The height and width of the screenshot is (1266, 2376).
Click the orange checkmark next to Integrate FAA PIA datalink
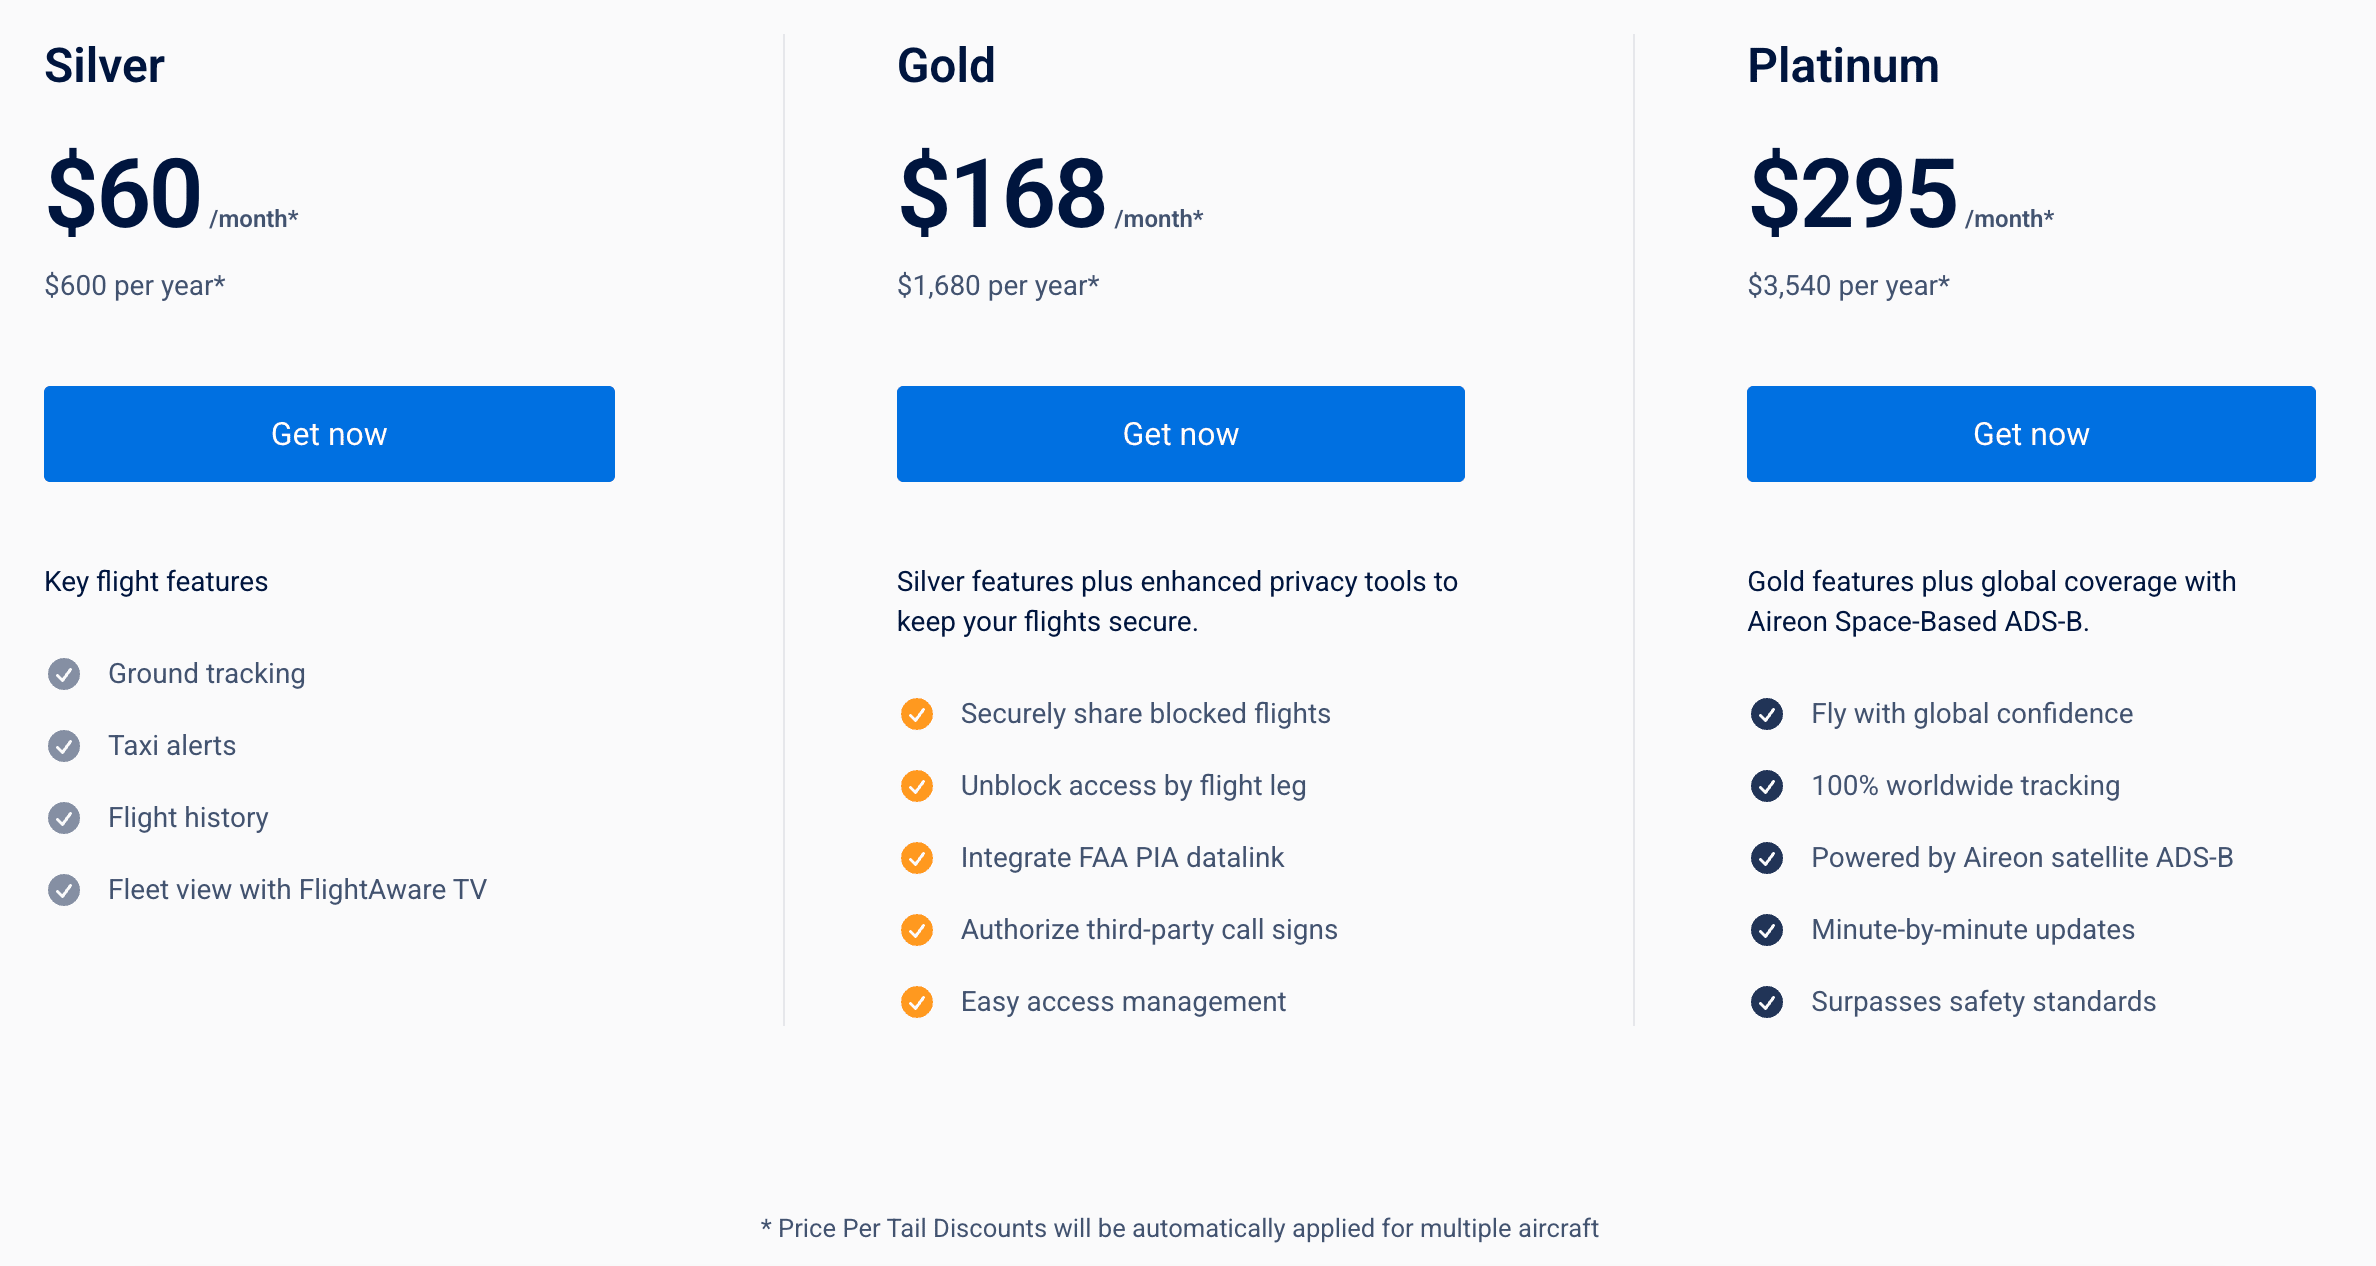917,858
